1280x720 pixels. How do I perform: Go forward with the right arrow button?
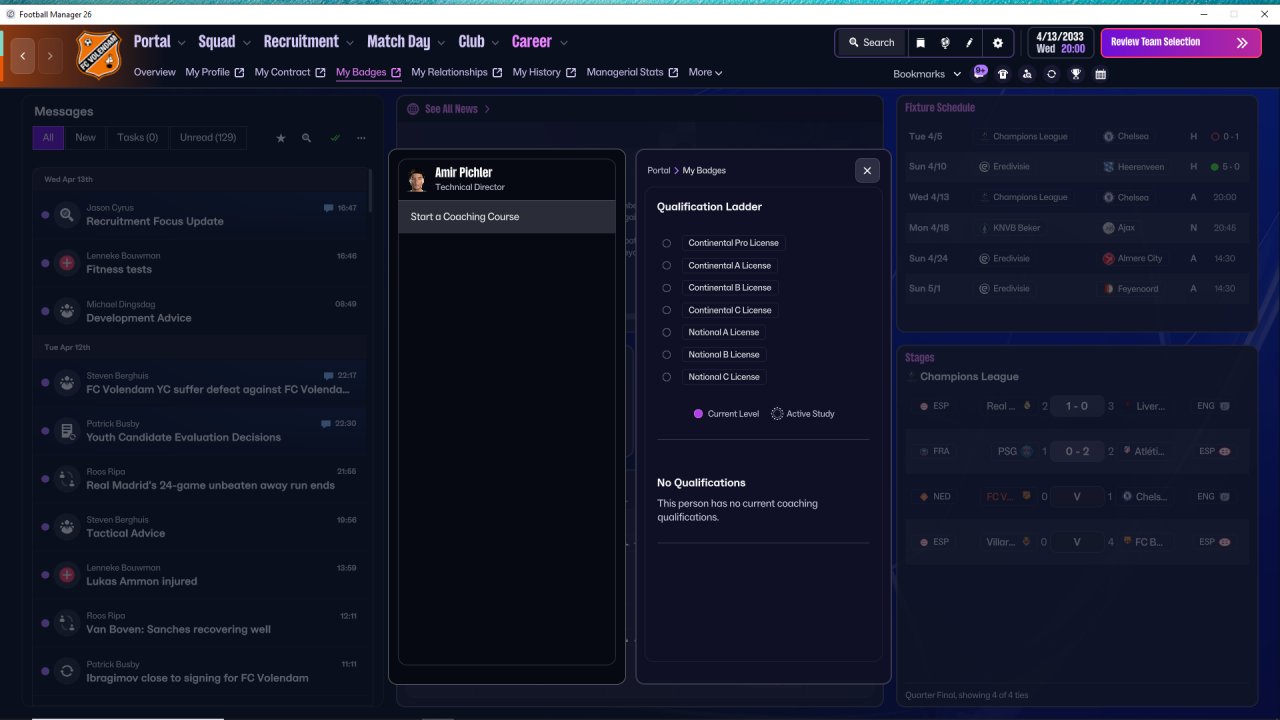point(50,56)
